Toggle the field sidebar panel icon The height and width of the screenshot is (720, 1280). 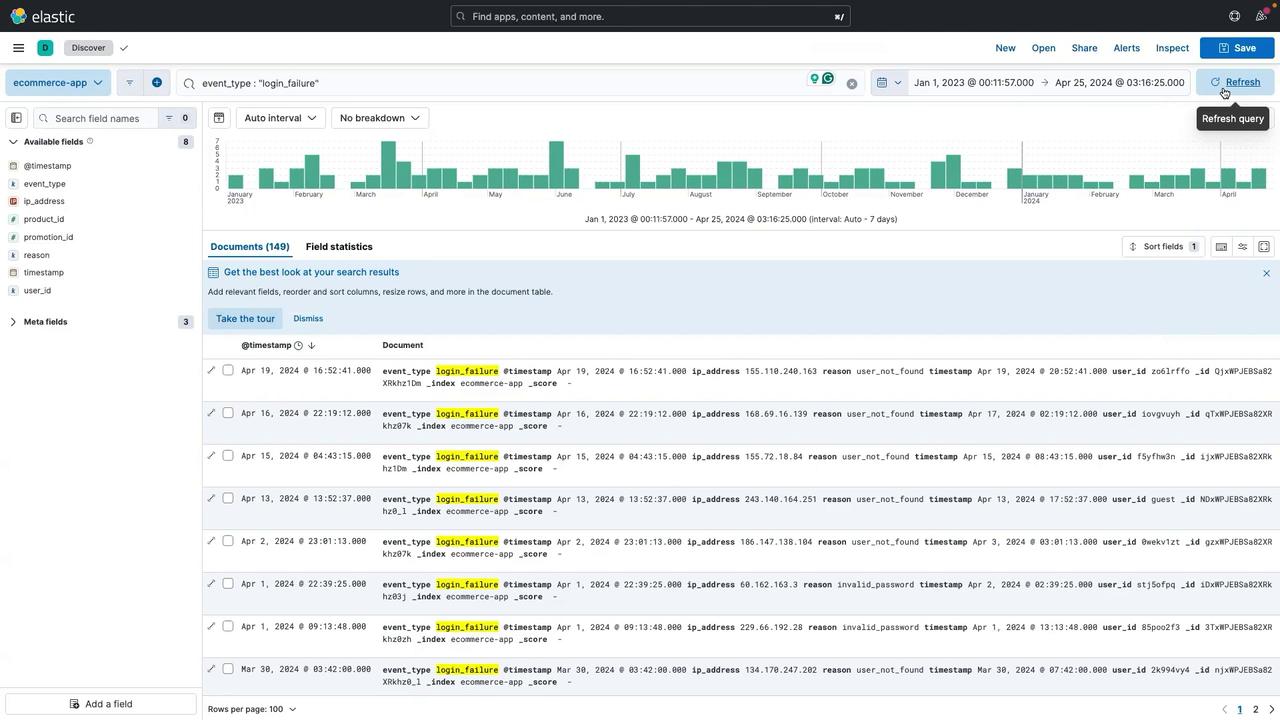16,118
